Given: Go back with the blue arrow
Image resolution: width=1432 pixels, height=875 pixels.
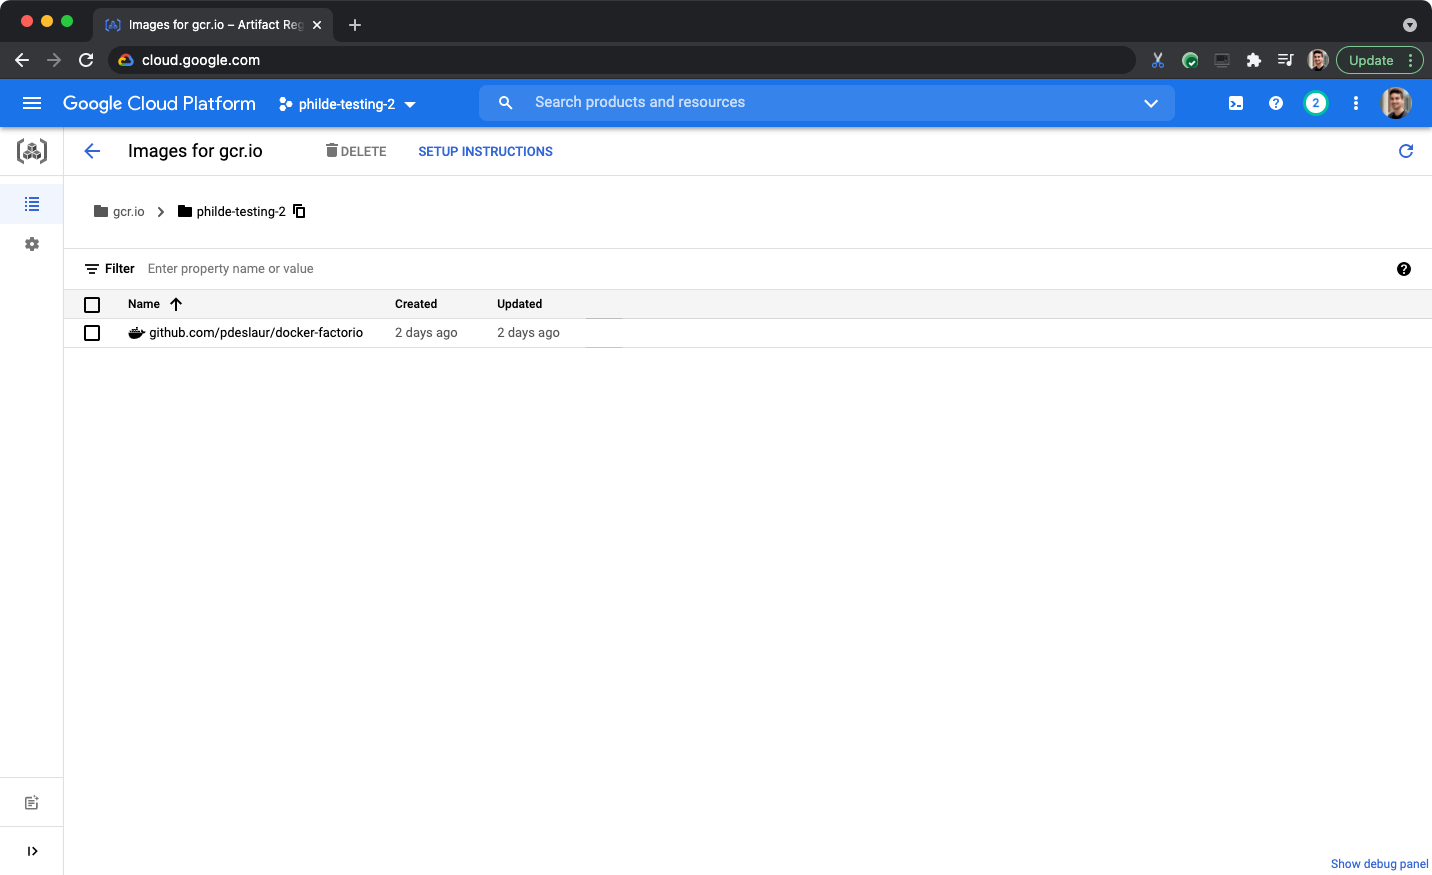Looking at the screenshot, I should [x=92, y=151].
